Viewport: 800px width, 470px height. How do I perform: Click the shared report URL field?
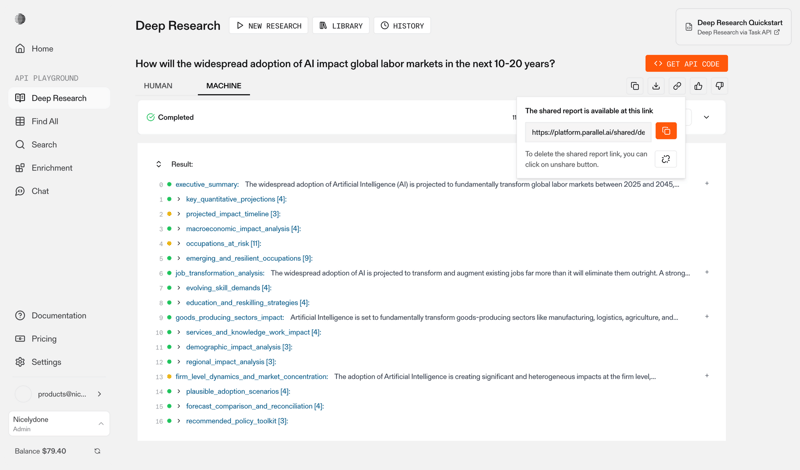tap(588, 132)
